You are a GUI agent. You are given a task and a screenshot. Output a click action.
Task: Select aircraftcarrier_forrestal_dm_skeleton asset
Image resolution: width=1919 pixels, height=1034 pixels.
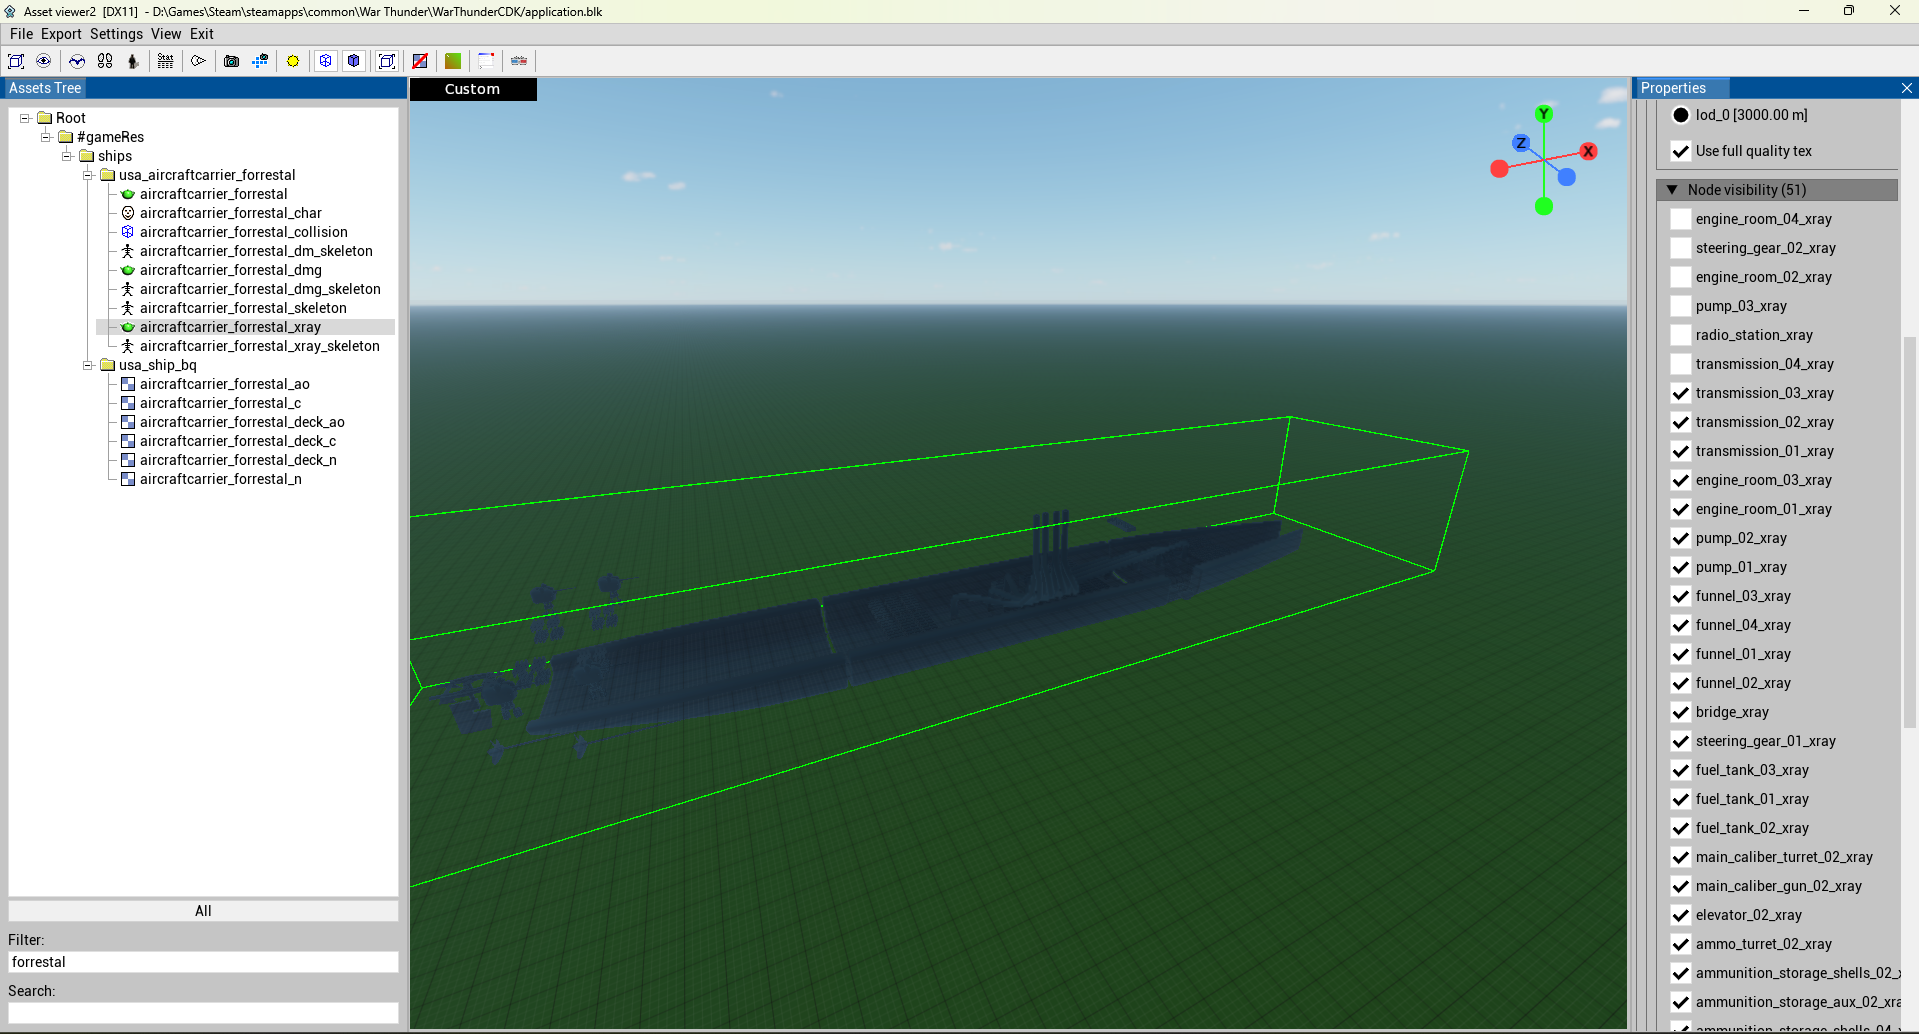[256, 251]
